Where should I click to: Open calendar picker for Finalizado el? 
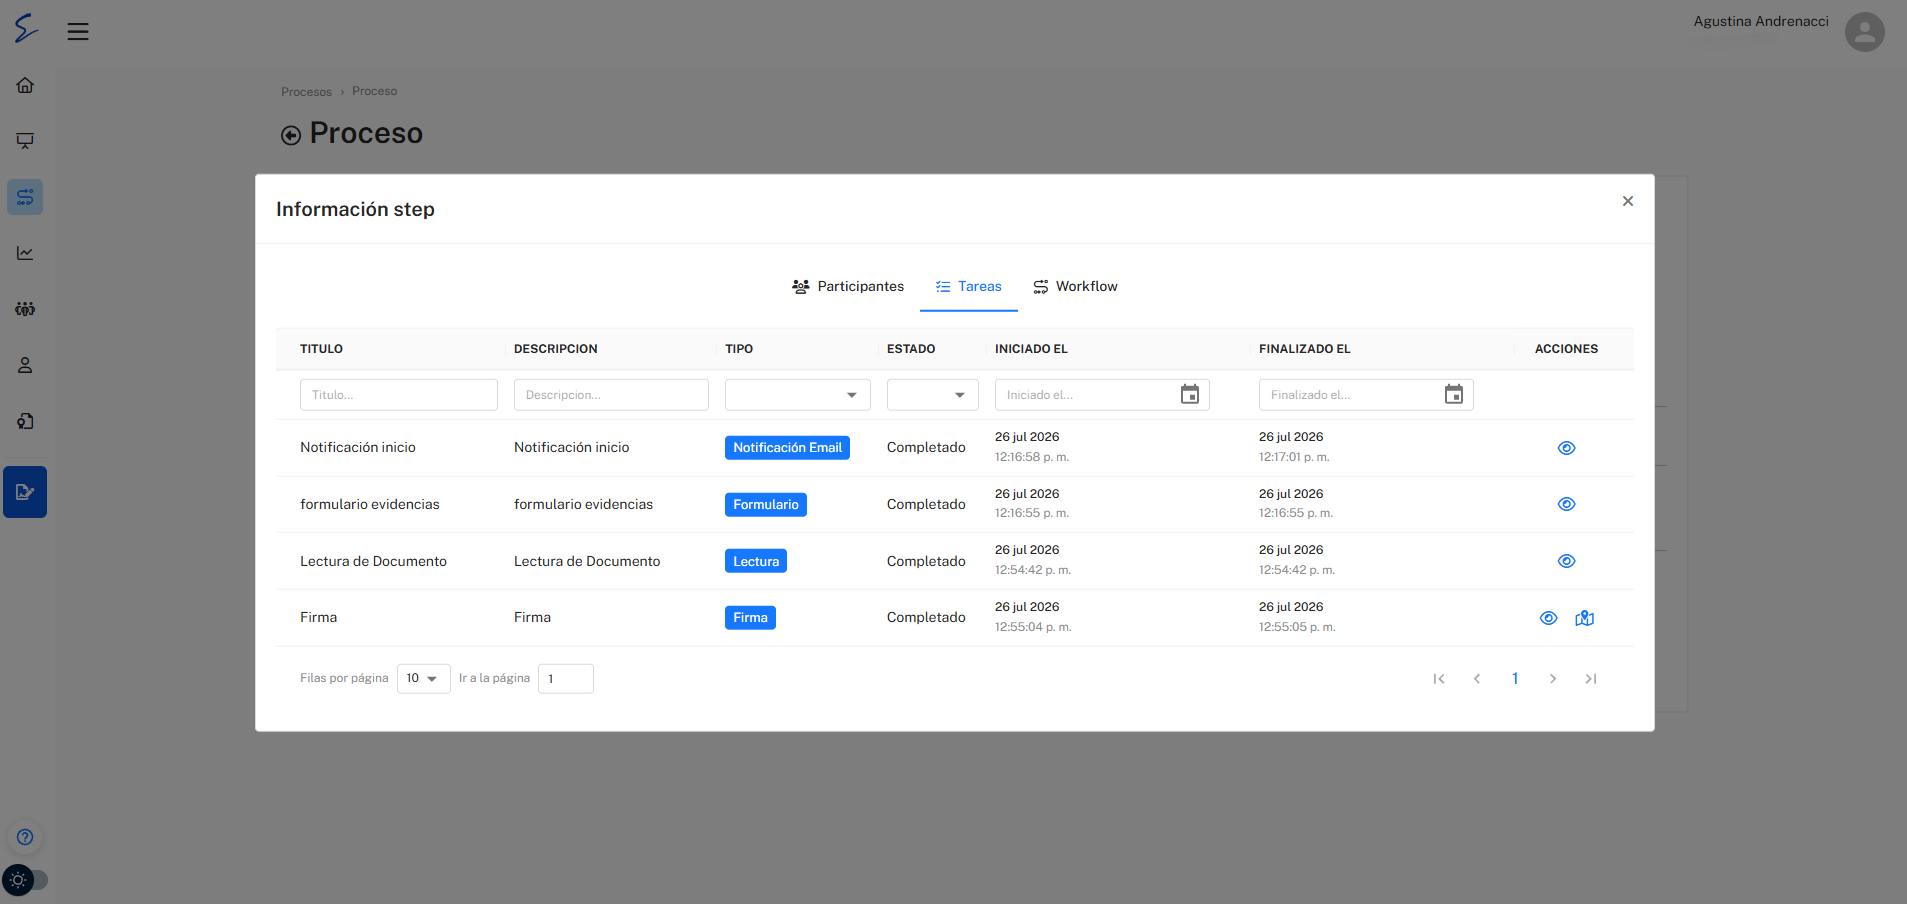click(1454, 394)
